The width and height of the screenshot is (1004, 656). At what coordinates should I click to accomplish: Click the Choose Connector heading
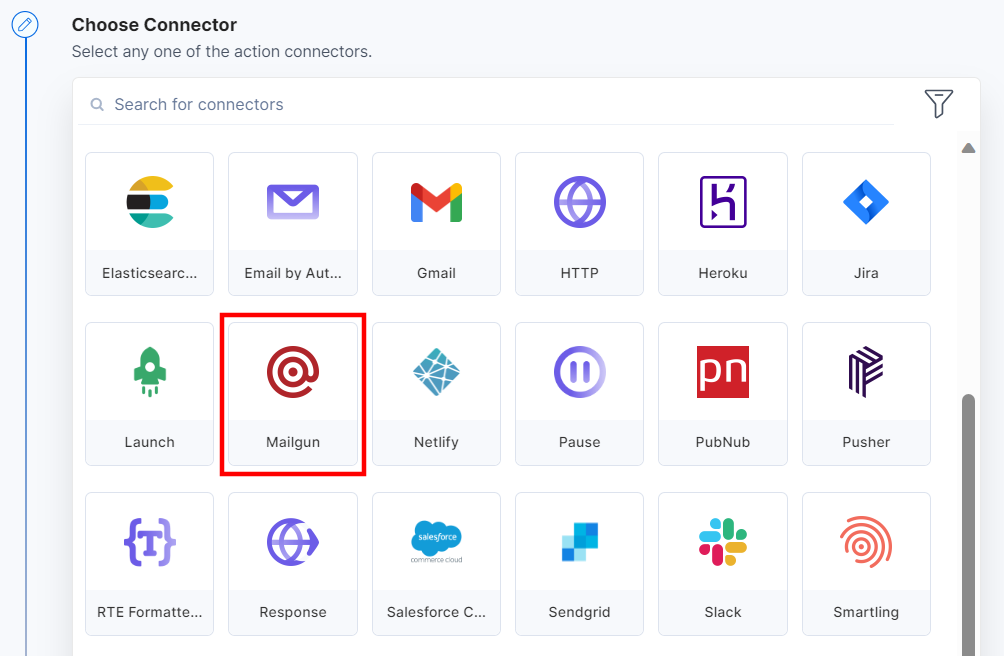[154, 25]
